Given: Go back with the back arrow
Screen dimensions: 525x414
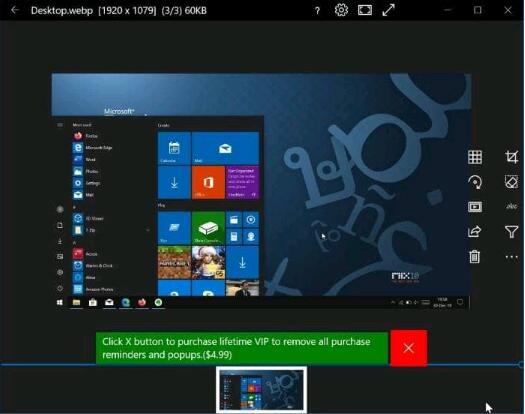Looking at the screenshot, I should click(15, 10).
